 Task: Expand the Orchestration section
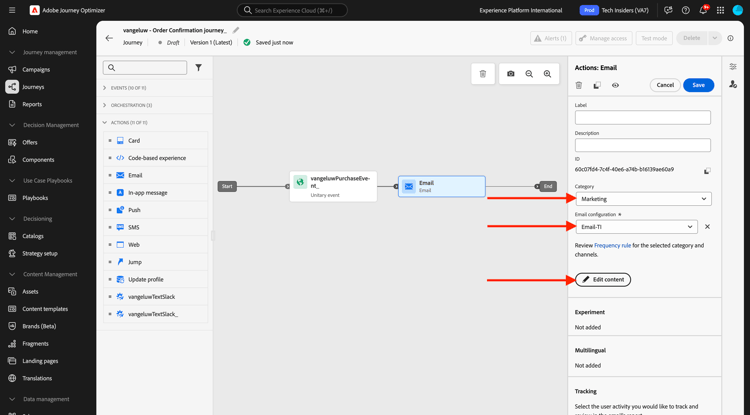[x=105, y=105]
